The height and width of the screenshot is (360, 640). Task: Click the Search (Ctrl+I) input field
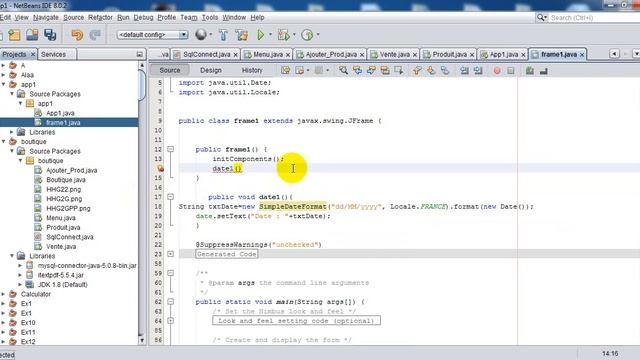click(594, 18)
